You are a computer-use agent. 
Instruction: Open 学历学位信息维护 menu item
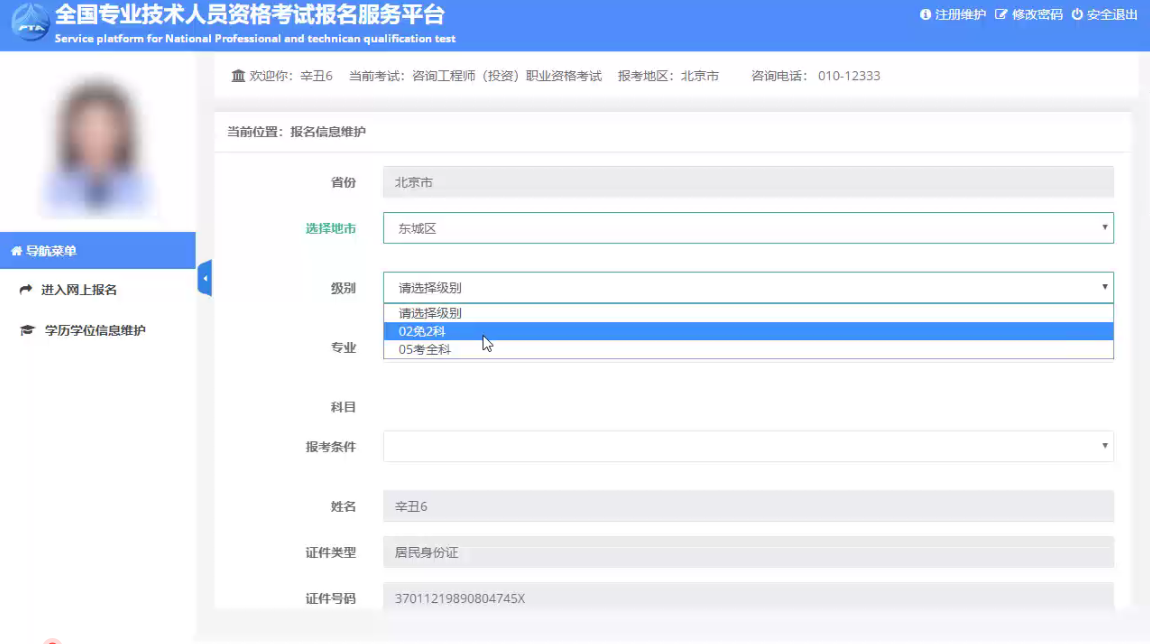click(x=95, y=330)
